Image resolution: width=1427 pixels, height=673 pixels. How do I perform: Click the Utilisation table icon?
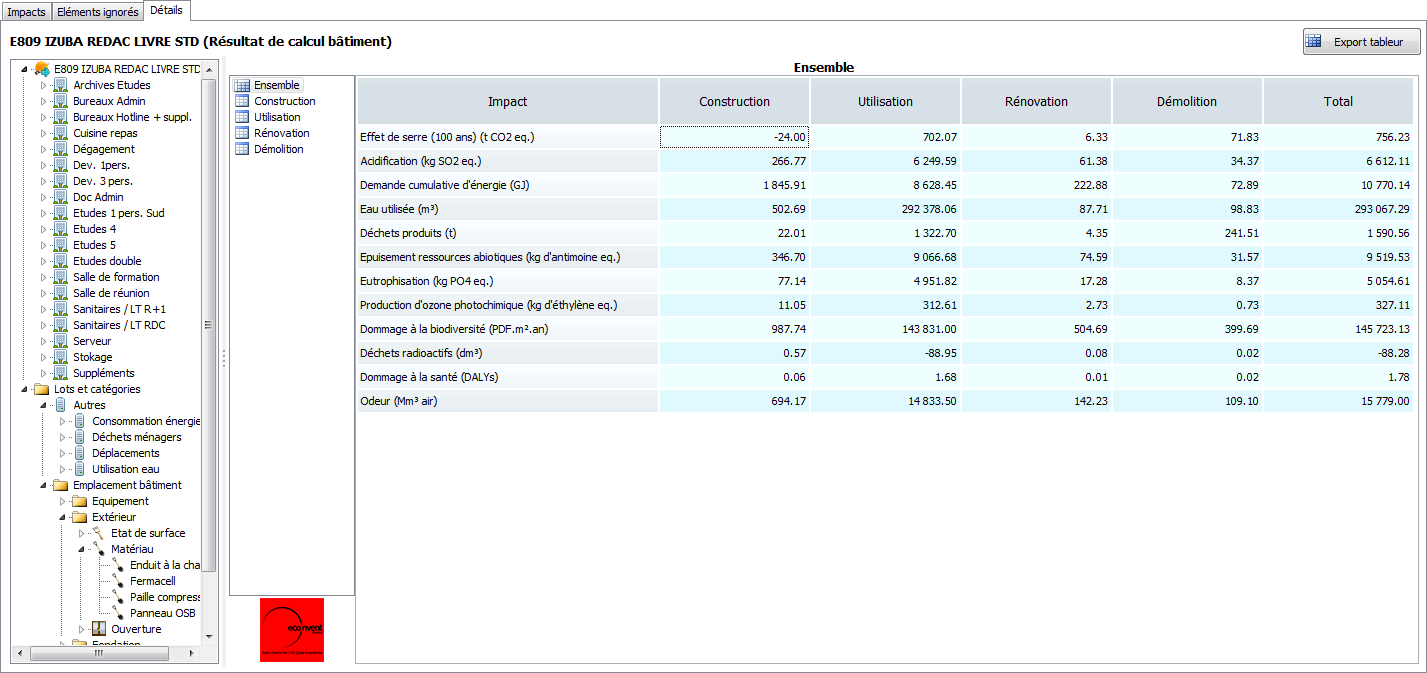(242, 117)
